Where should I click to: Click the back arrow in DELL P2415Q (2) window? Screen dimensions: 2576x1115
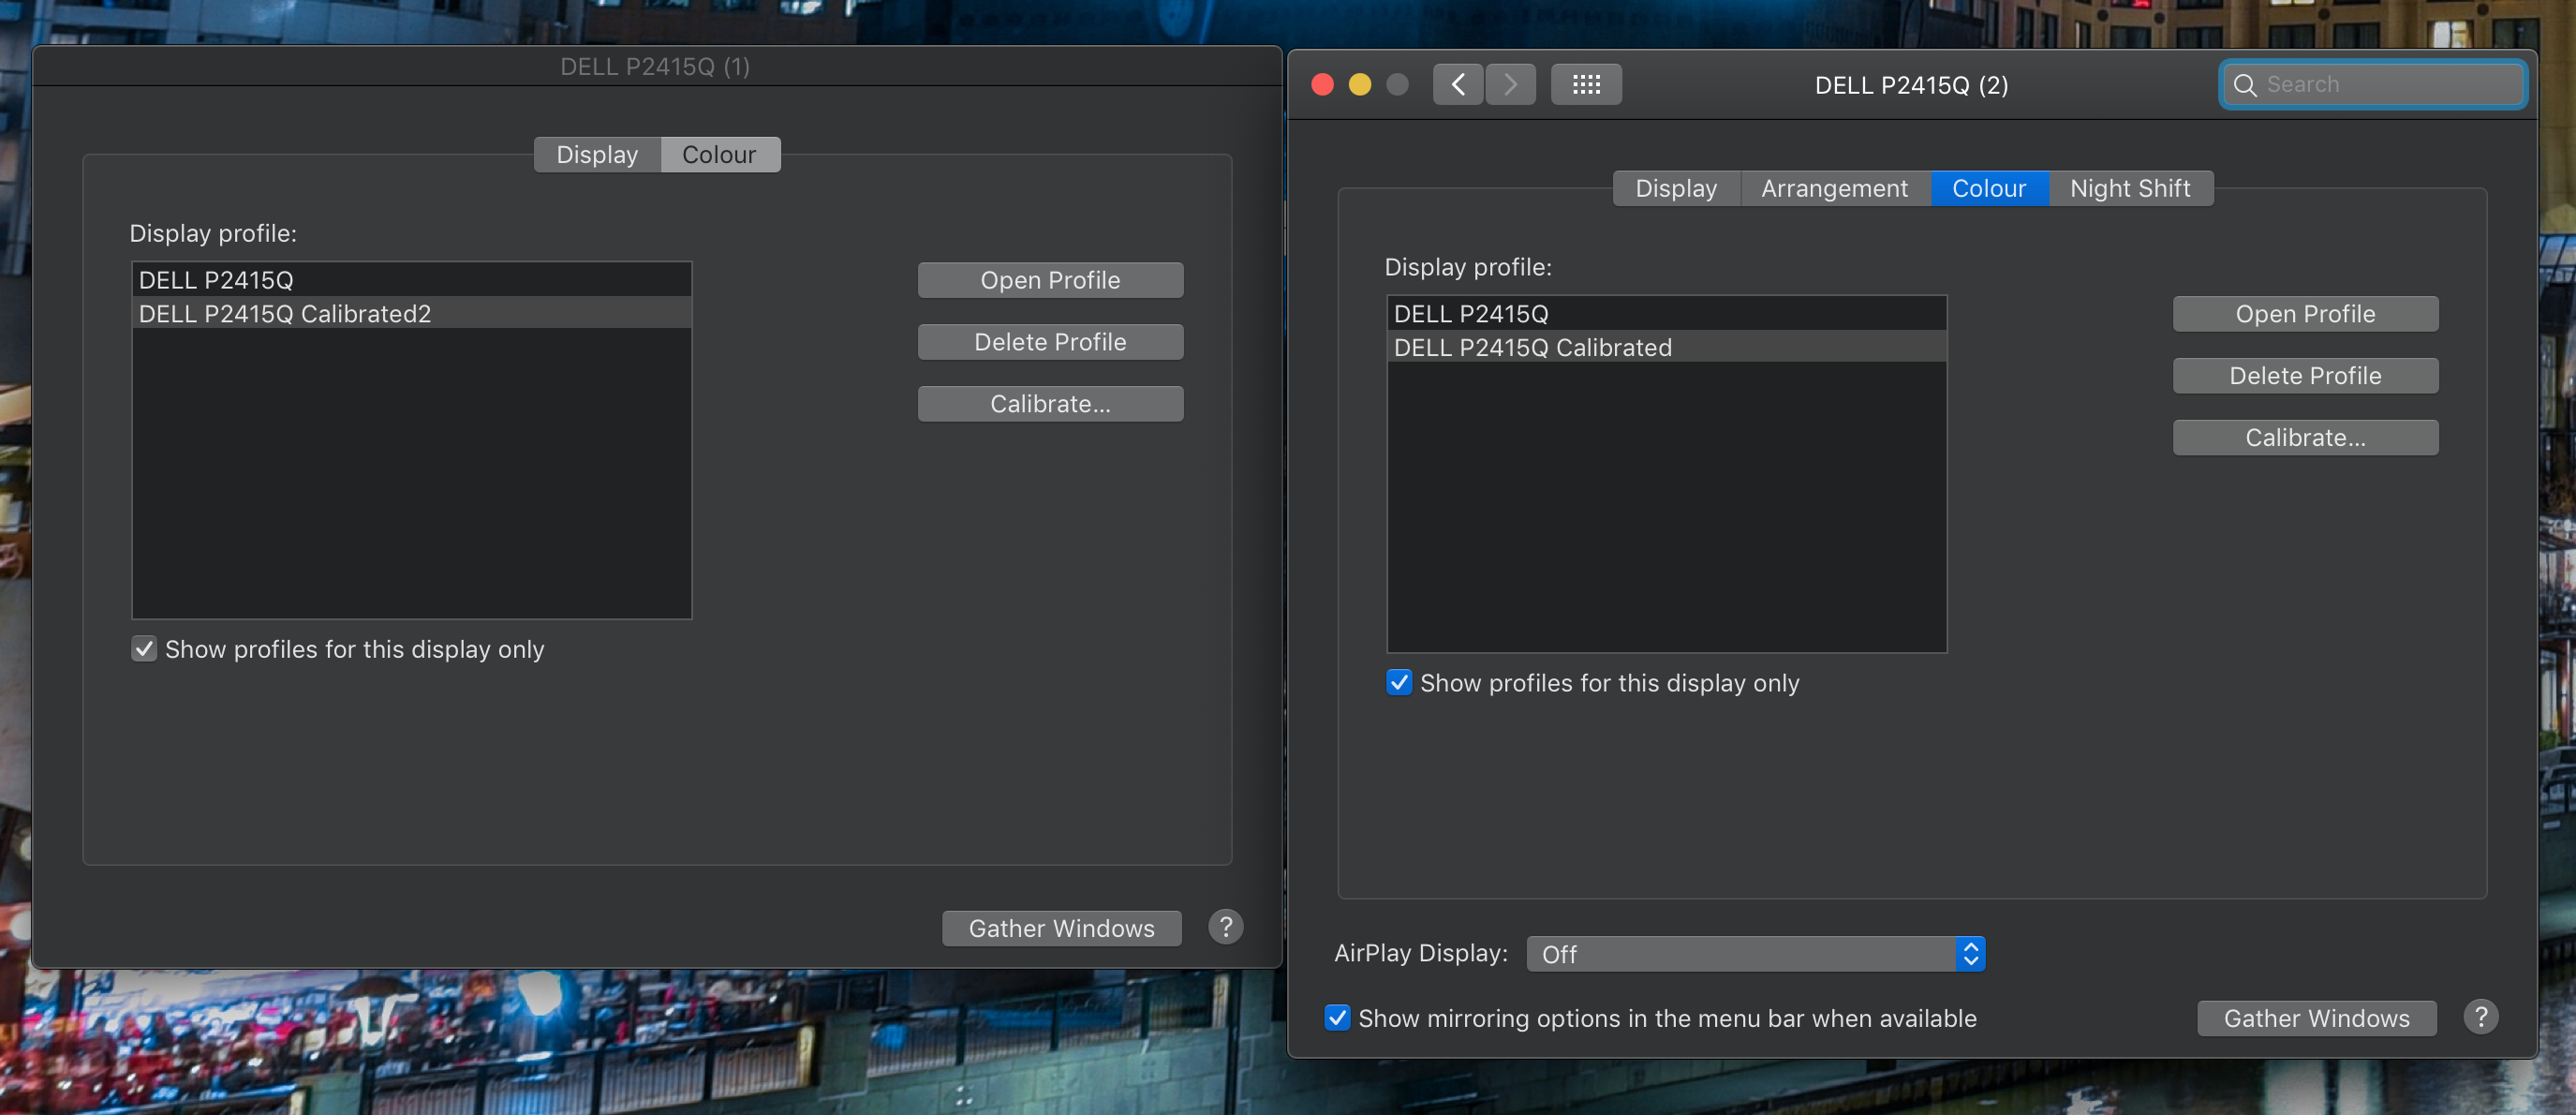(x=1457, y=84)
